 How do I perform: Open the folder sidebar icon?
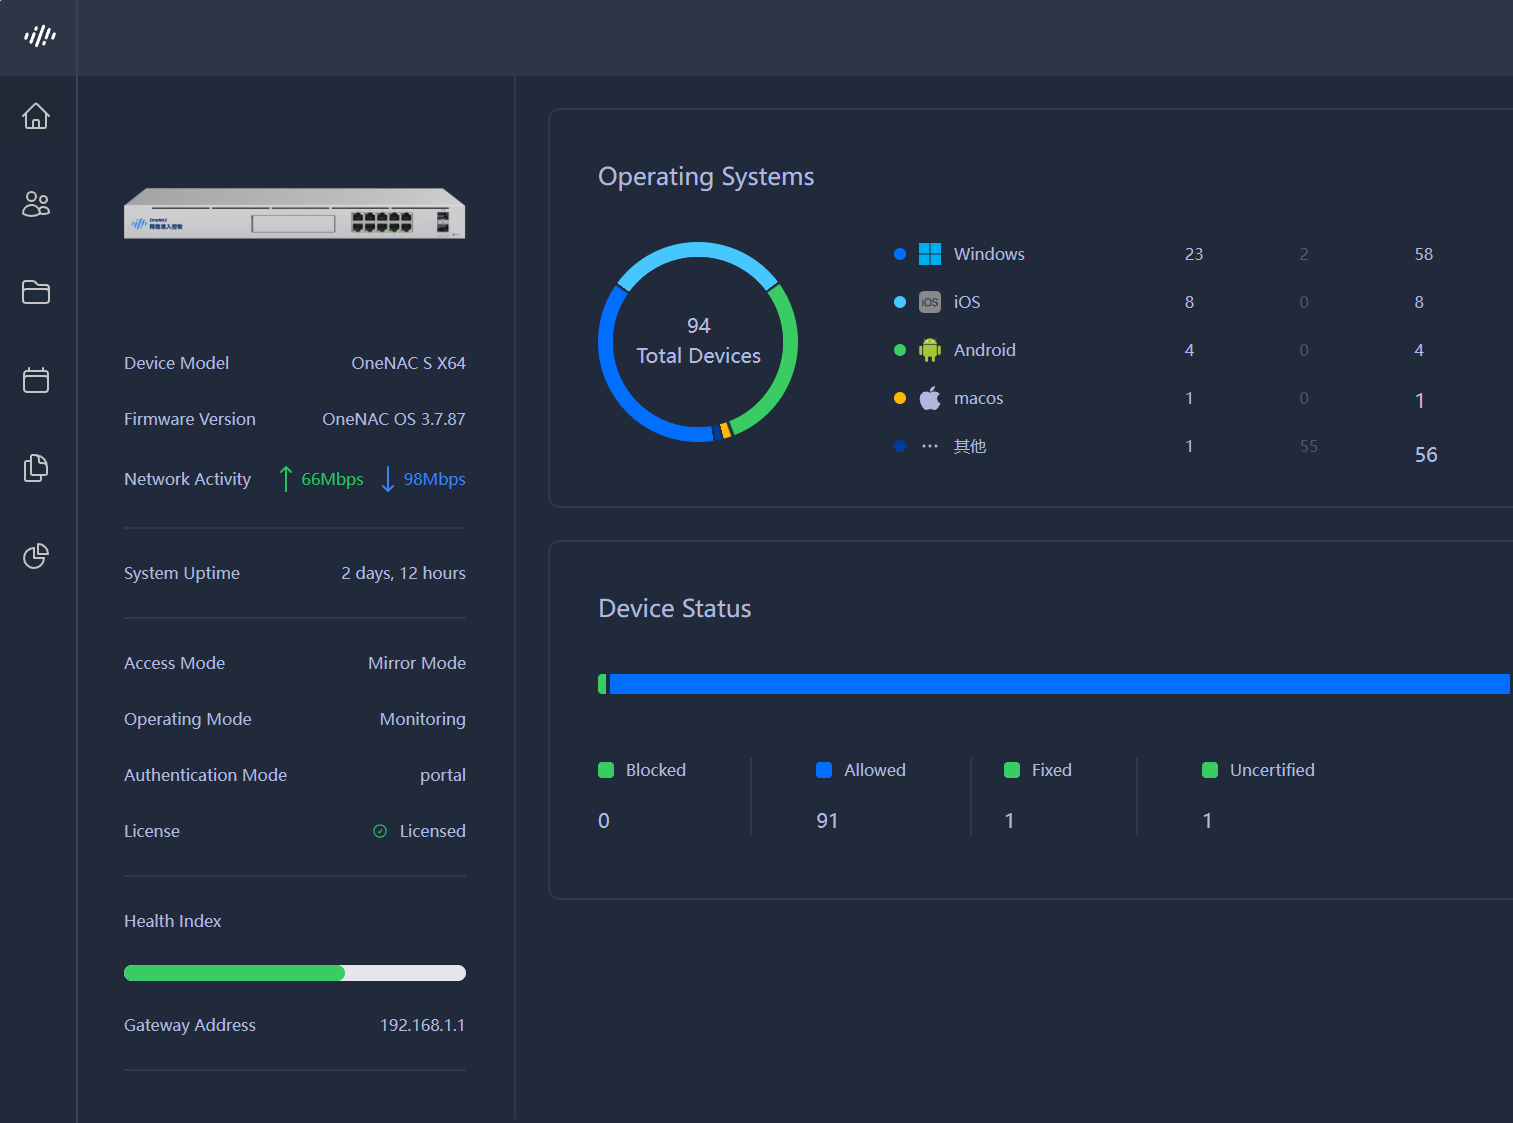36,292
